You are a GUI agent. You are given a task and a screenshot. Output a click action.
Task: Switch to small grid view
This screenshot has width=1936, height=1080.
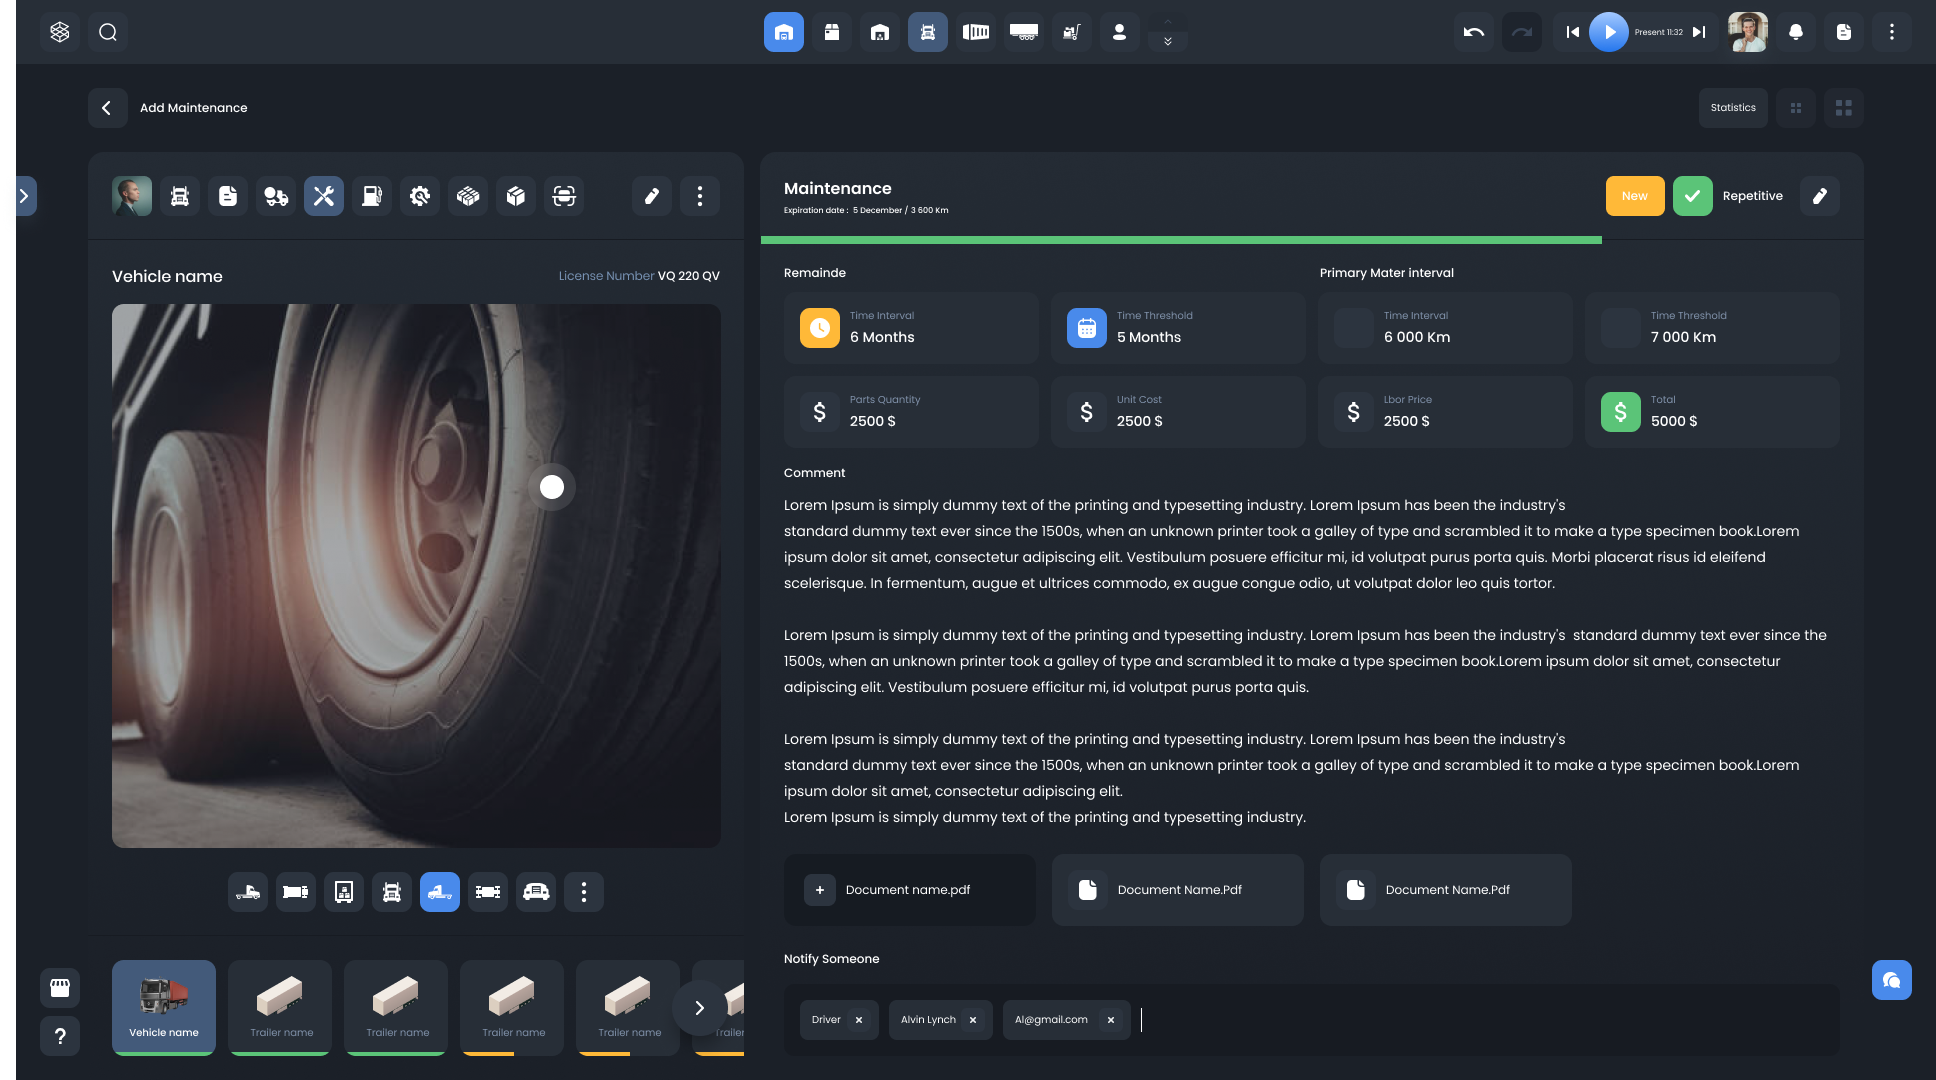[x=1796, y=108]
